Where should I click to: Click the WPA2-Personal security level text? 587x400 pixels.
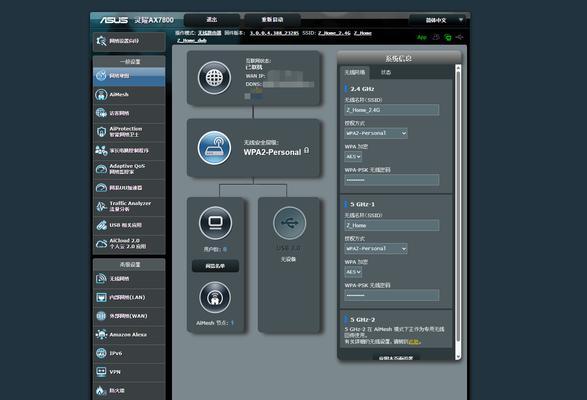pyautogui.click(x=272, y=152)
